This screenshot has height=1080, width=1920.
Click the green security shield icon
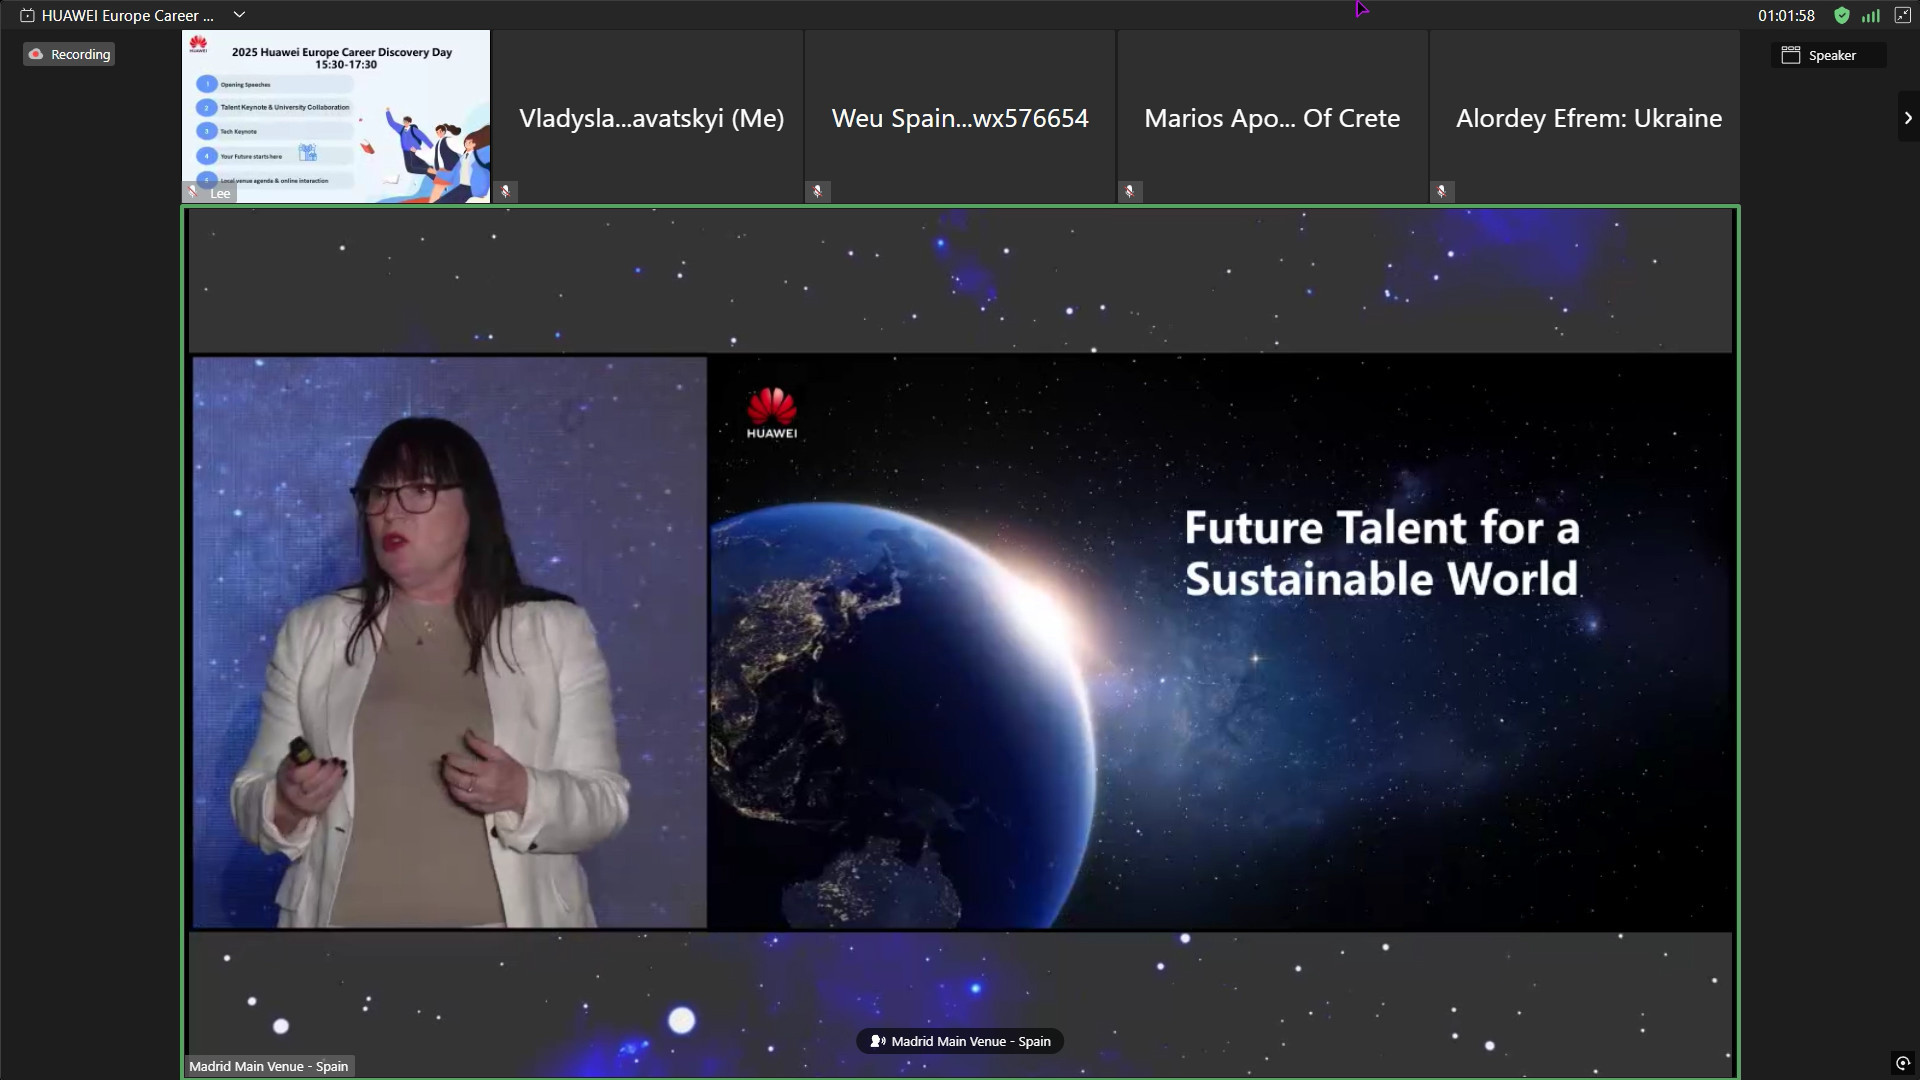pyautogui.click(x=1842, y=15)
